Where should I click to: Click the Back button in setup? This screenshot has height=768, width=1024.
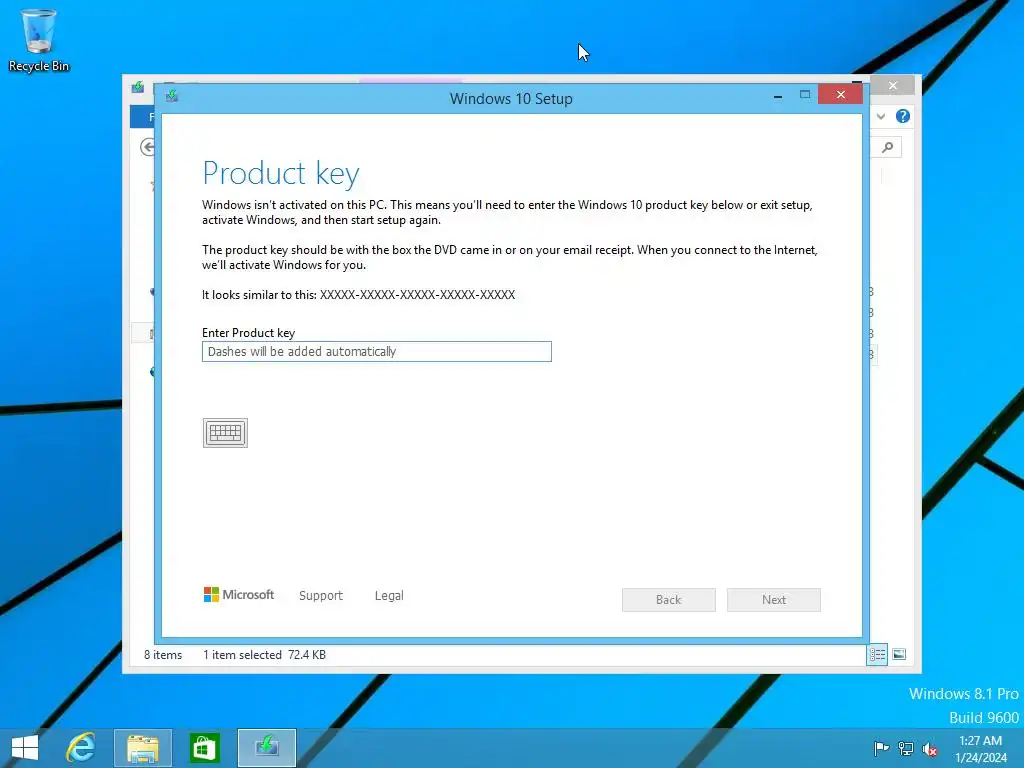click(668, 600)
